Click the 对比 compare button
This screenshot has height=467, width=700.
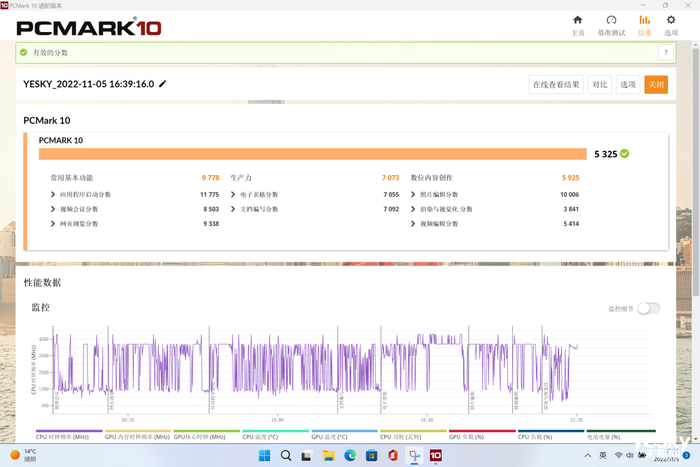click(x=600, y=84)
